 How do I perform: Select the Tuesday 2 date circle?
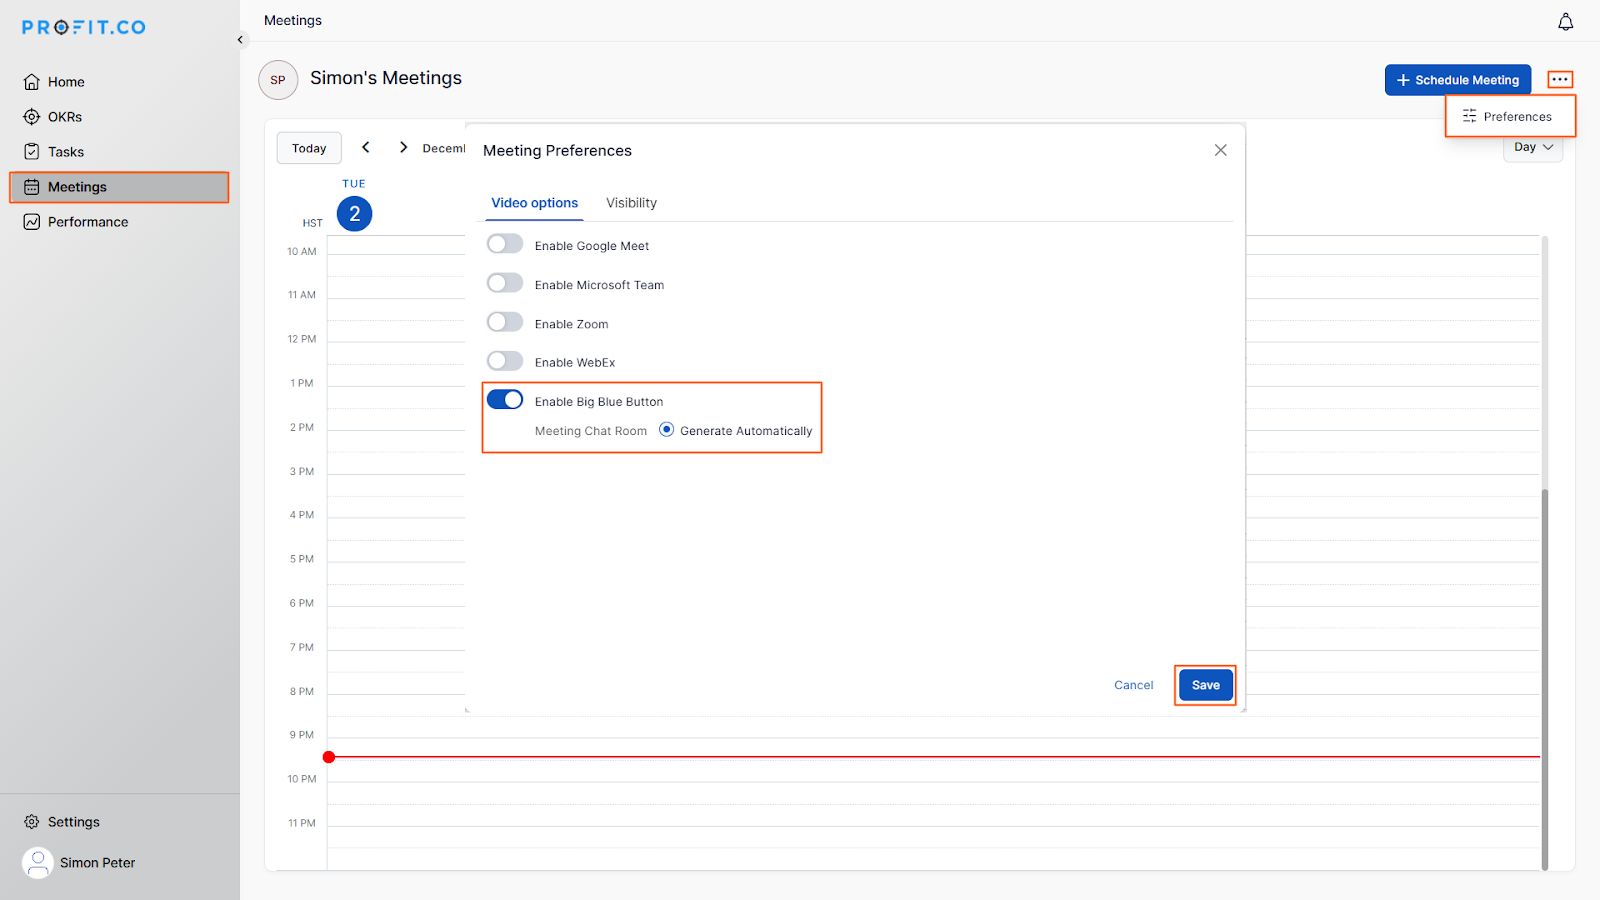pos(355,214)
